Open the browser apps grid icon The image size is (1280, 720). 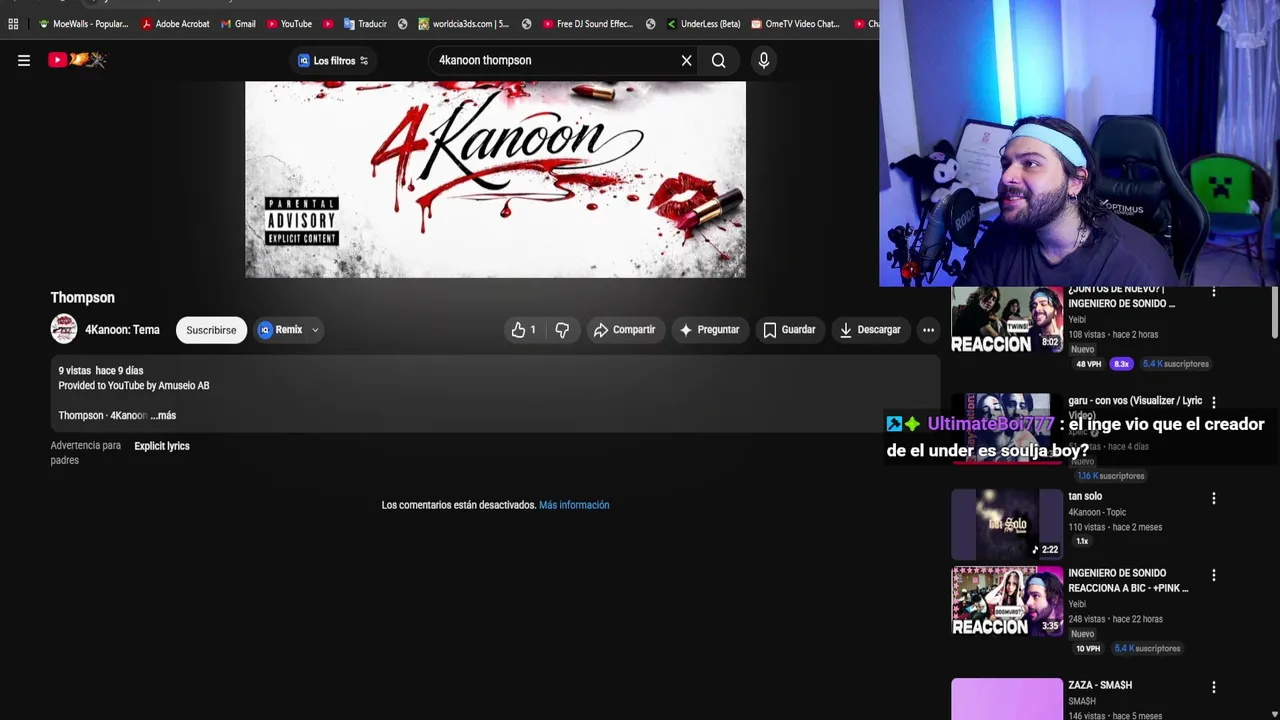tap(13, 24)
